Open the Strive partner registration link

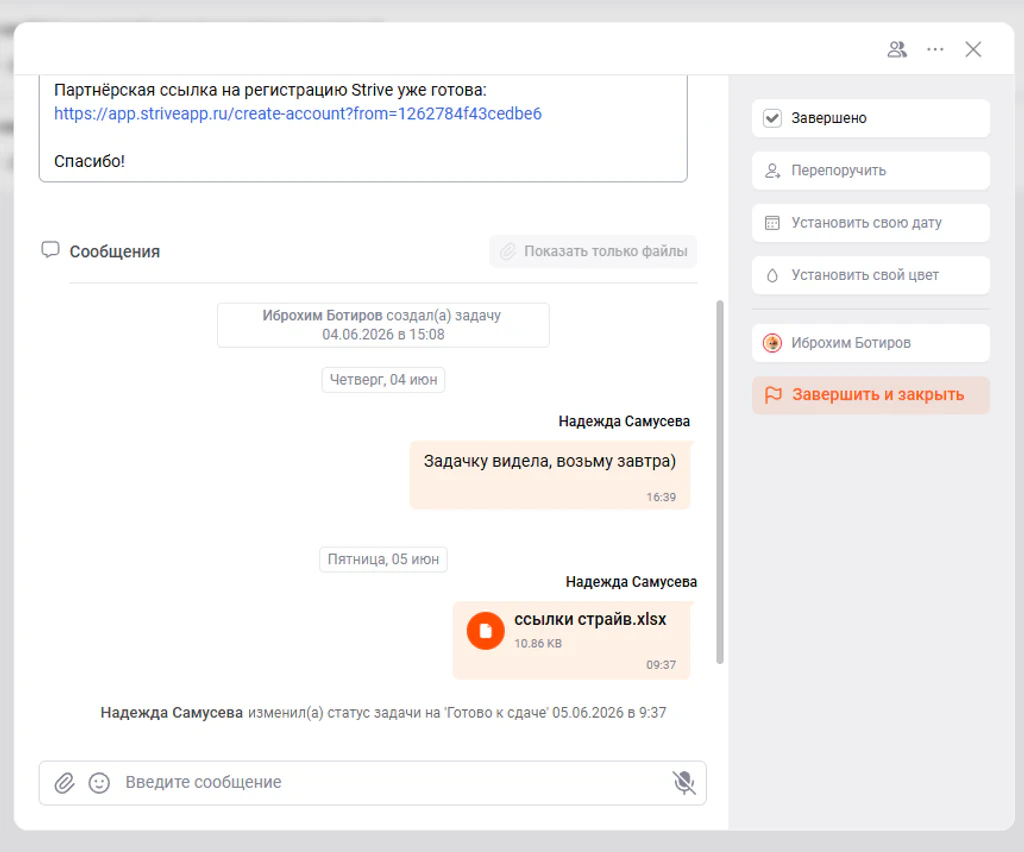pos(298,114)
